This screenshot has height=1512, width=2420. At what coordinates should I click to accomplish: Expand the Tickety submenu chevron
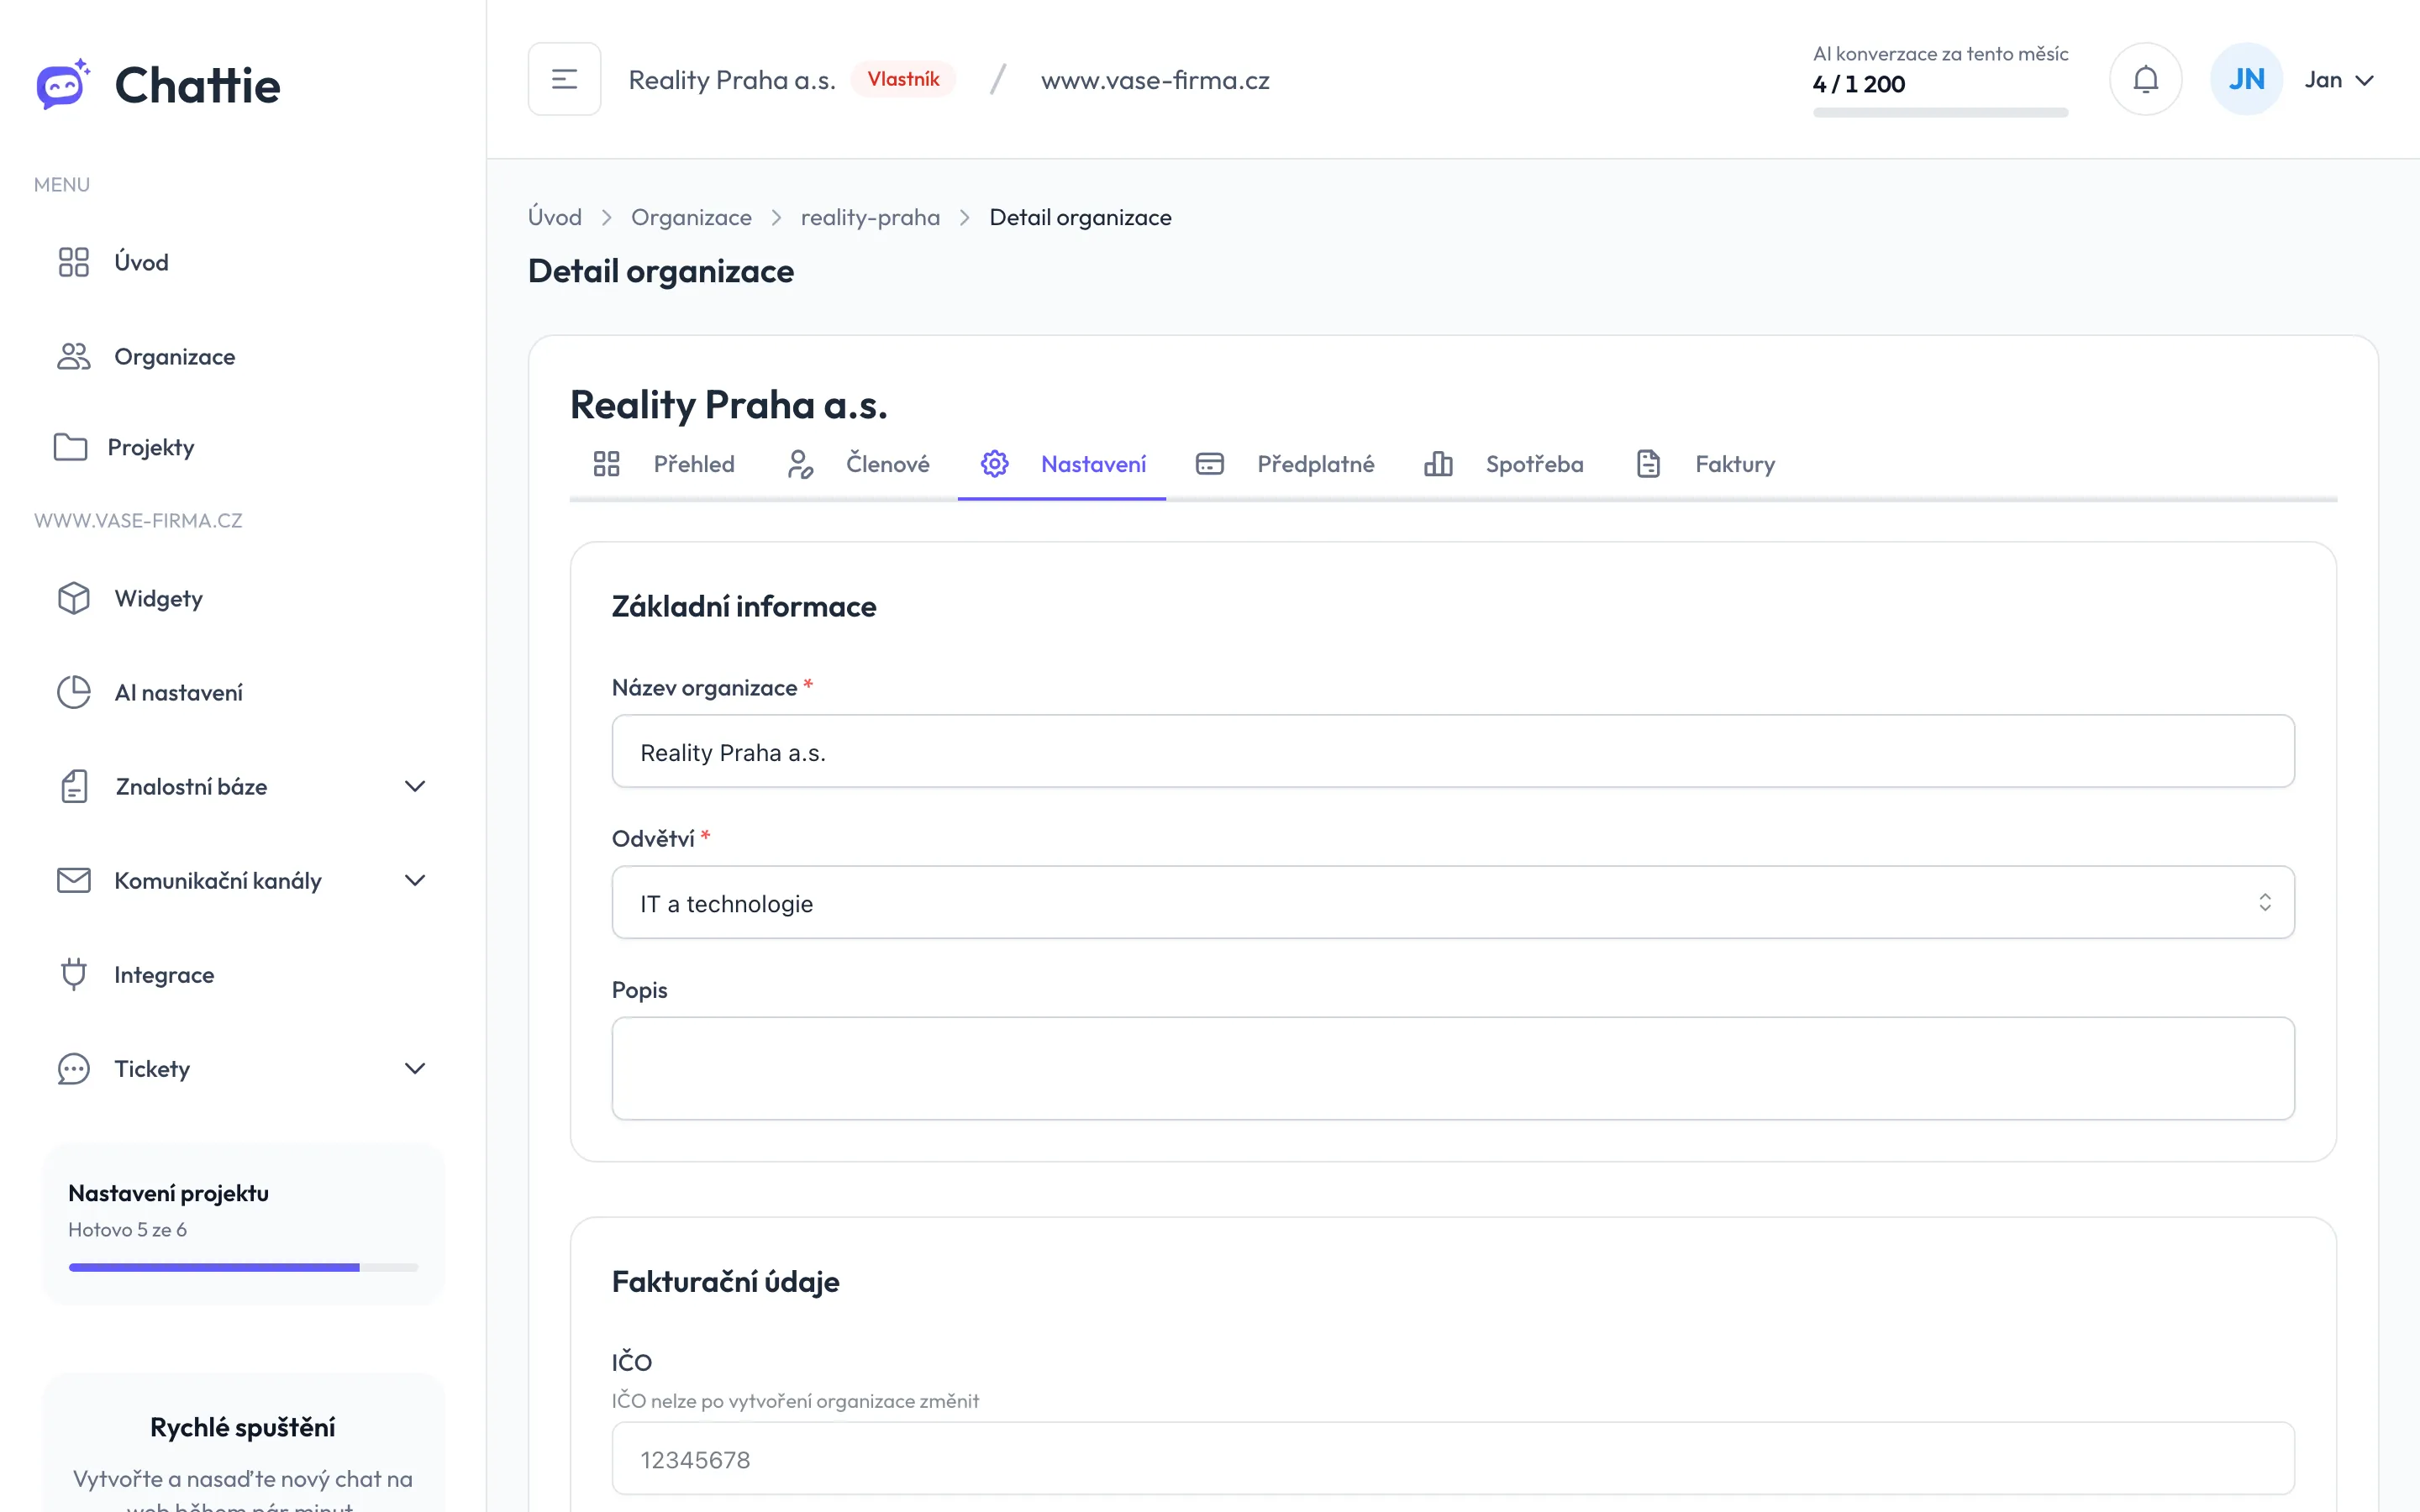(x=415, y=1068)
